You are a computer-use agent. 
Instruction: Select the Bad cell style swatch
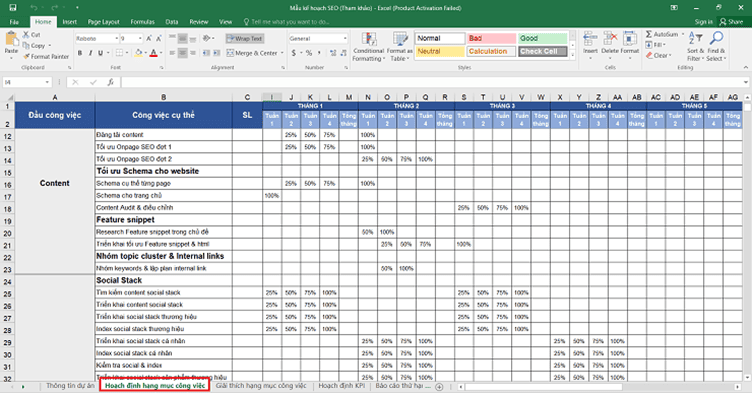click(491, 38)
